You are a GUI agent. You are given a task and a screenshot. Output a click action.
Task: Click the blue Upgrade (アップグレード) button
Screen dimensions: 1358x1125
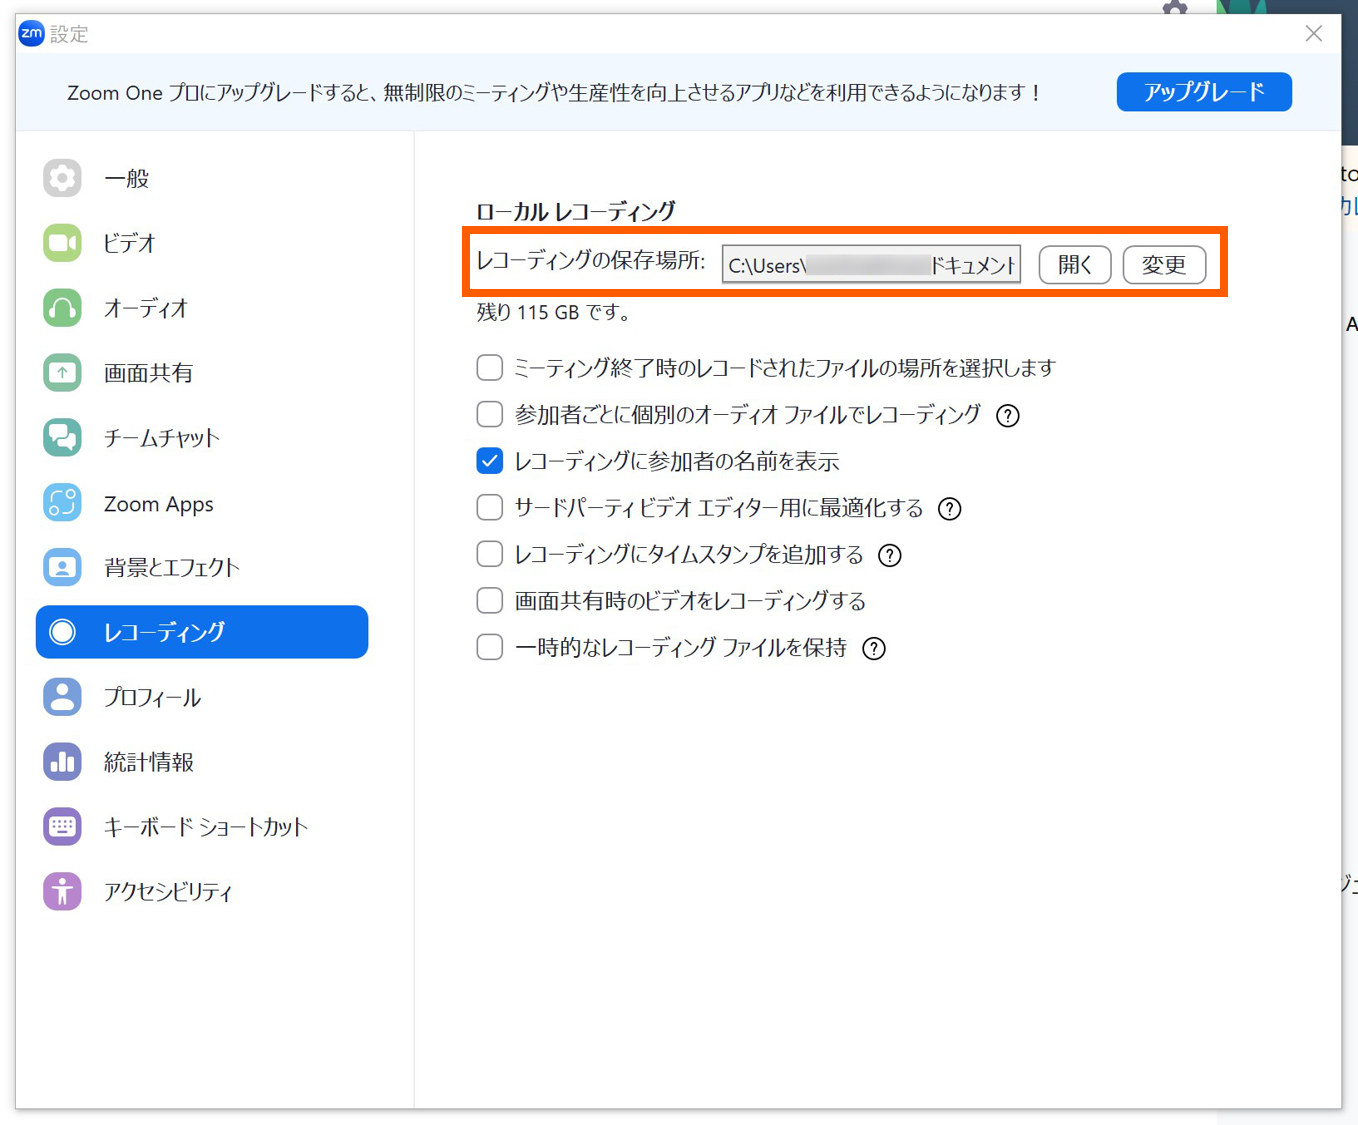[1203, 92]
